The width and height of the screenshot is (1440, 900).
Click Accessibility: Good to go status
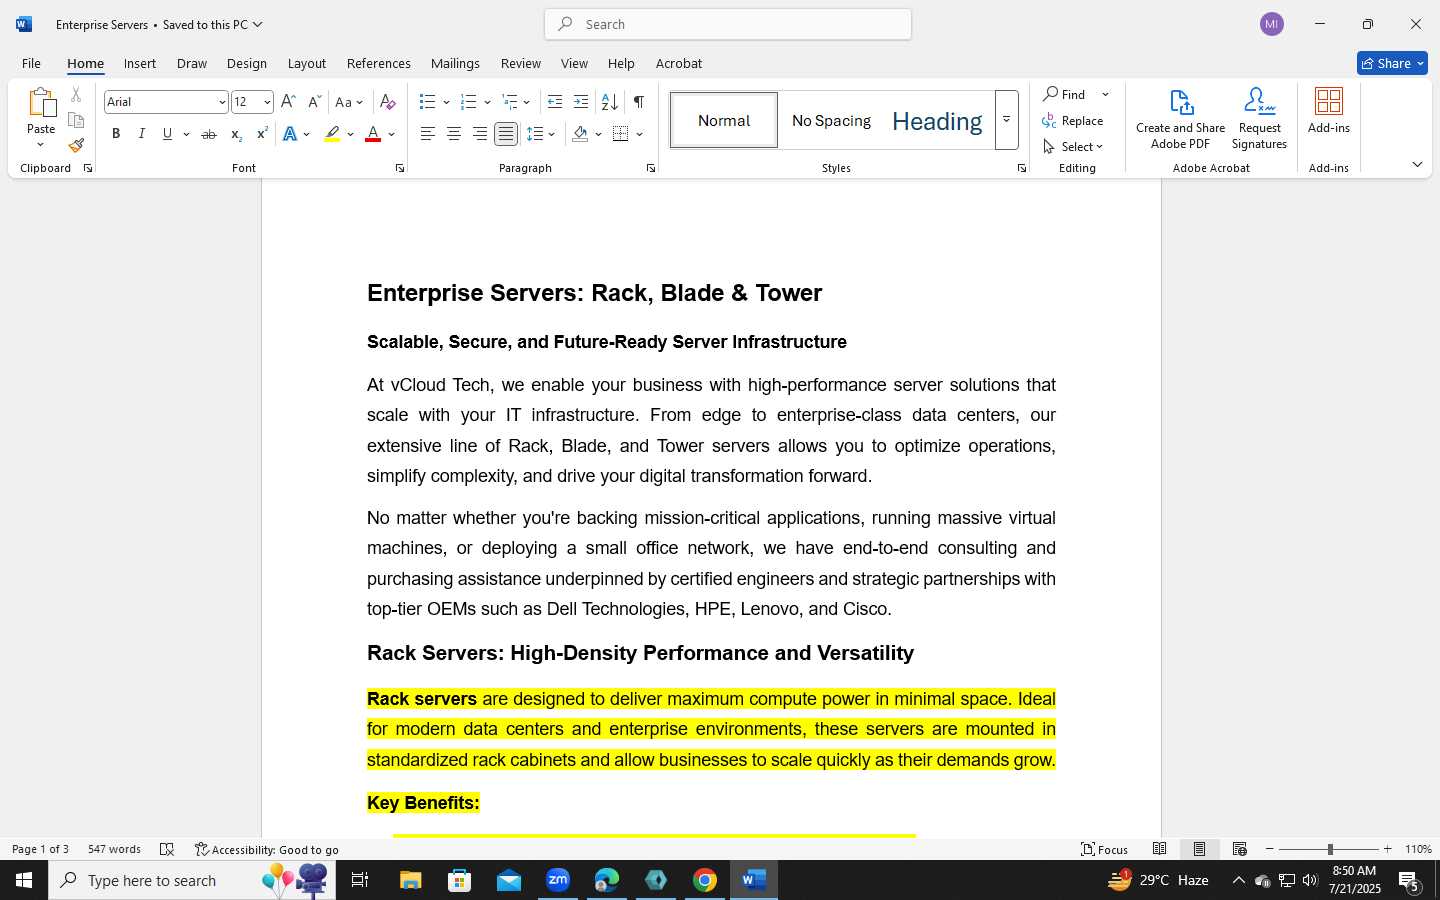[267, 849]
